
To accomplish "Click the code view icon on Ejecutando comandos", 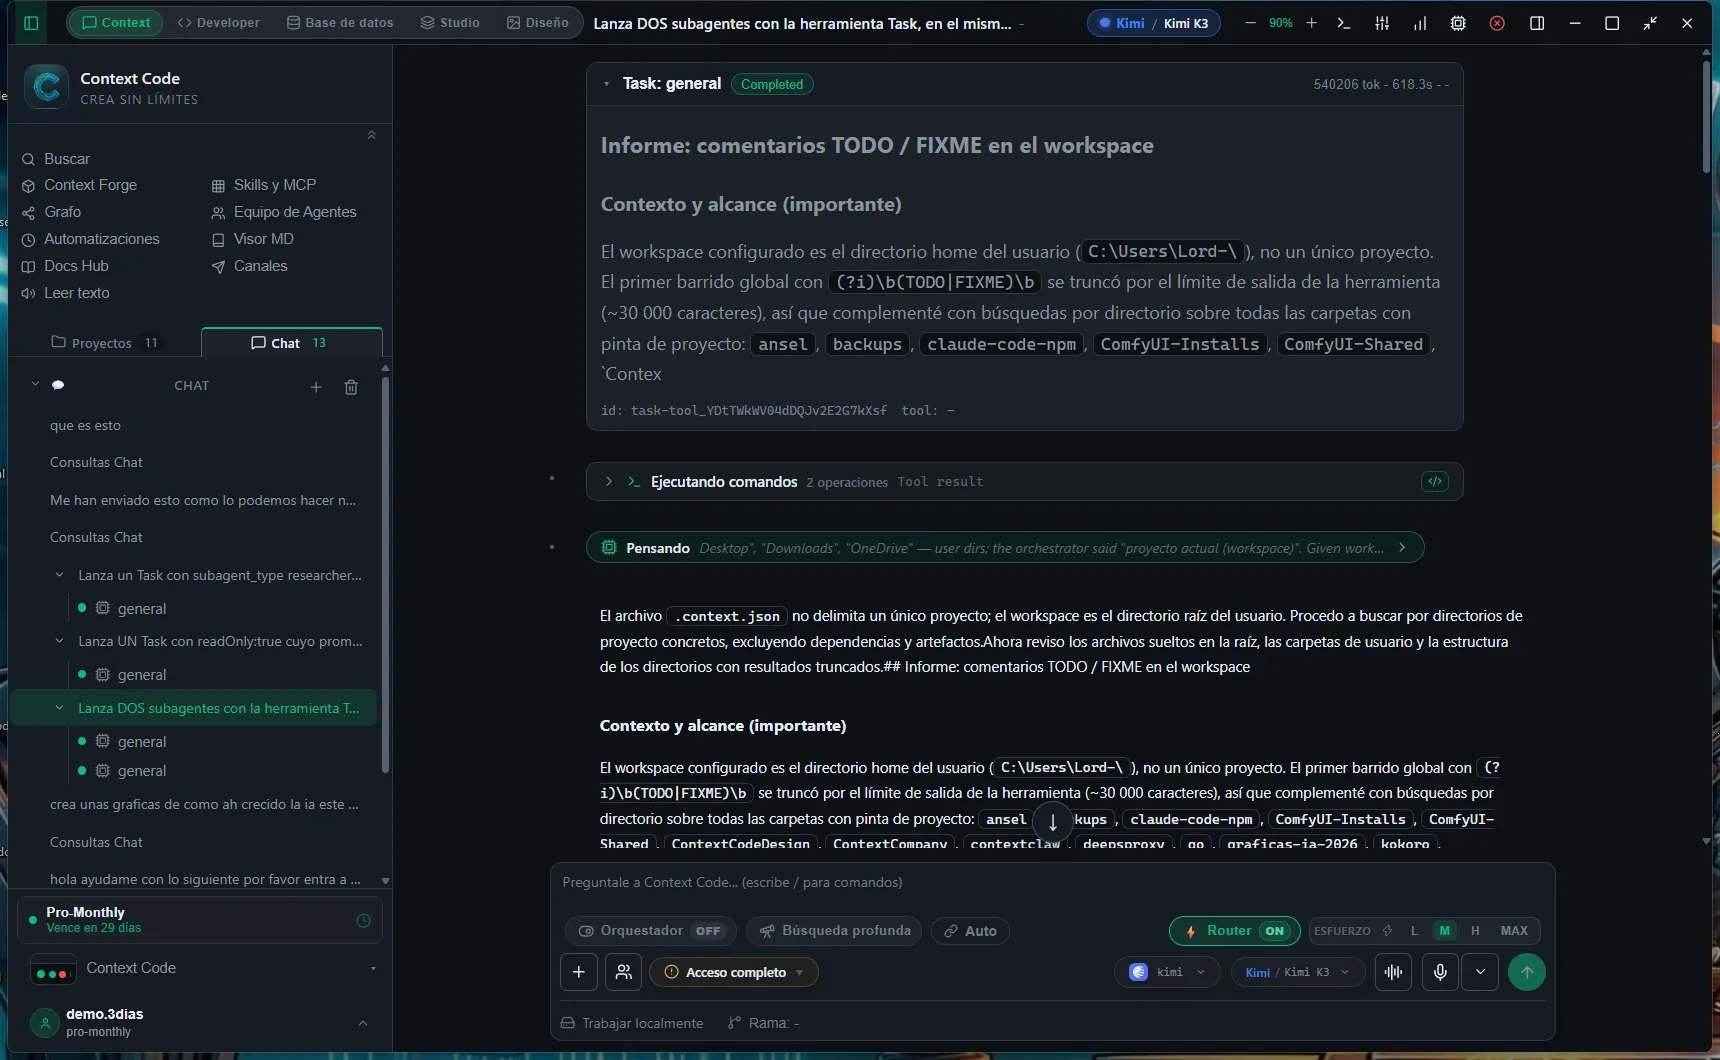I will [1435, 481].
